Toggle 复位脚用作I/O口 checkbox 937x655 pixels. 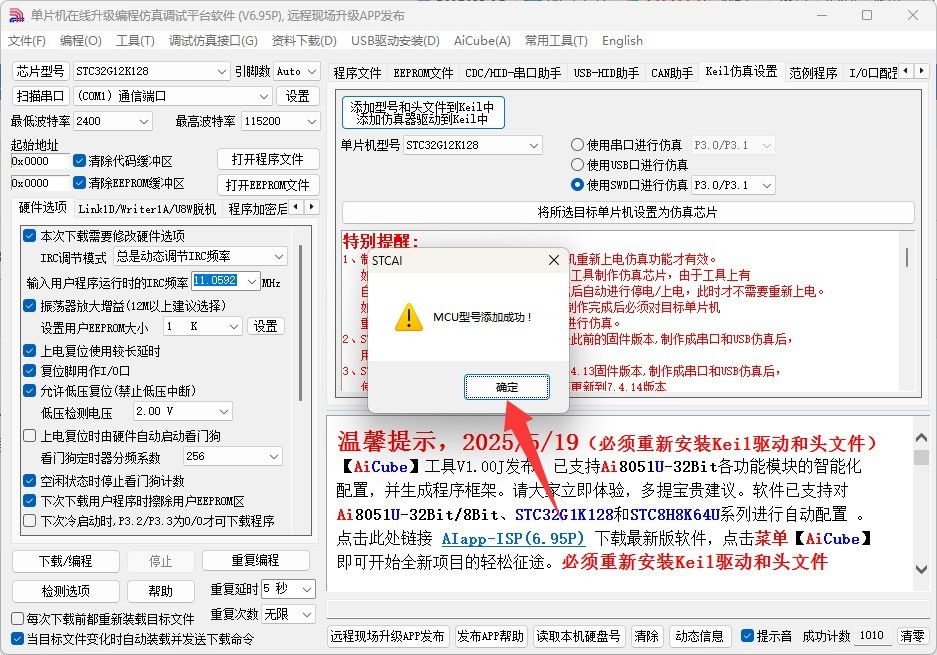(29, 371)
